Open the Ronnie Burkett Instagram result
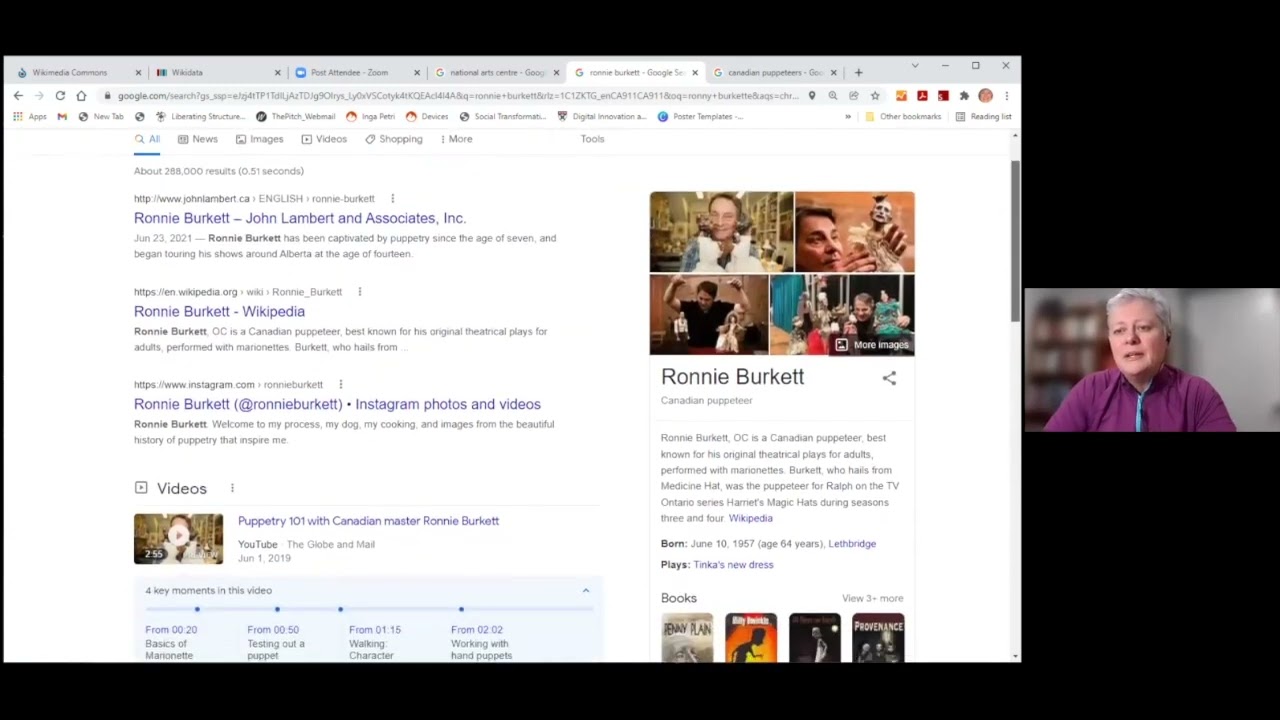 pyautogui.click(x=337, y=404)
